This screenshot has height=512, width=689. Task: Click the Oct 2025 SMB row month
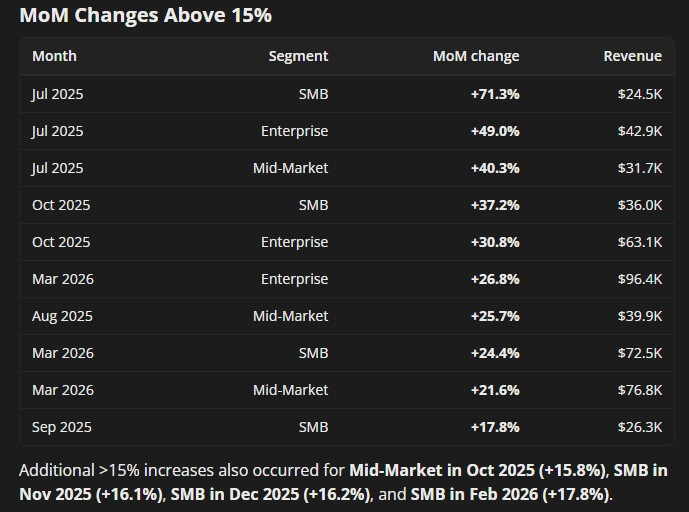point(61,205)
